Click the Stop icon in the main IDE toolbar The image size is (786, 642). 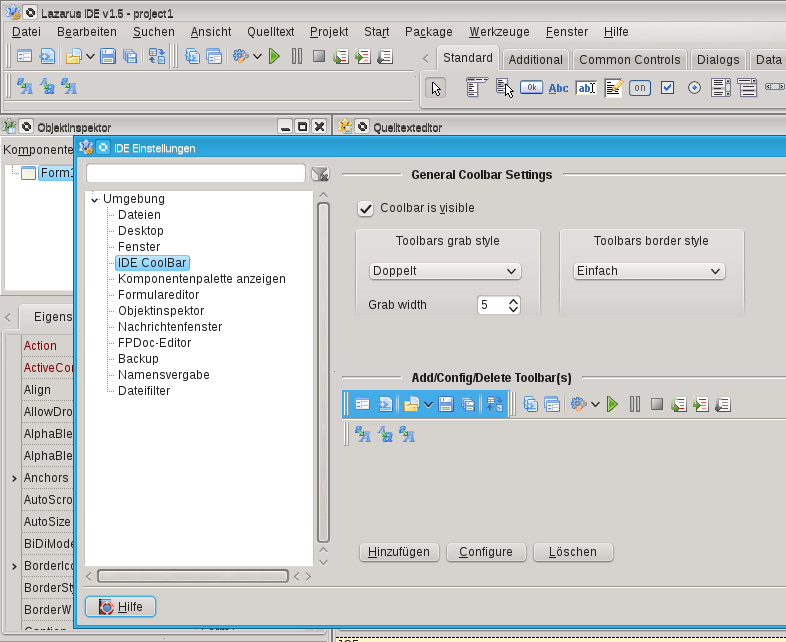point(318,56)
